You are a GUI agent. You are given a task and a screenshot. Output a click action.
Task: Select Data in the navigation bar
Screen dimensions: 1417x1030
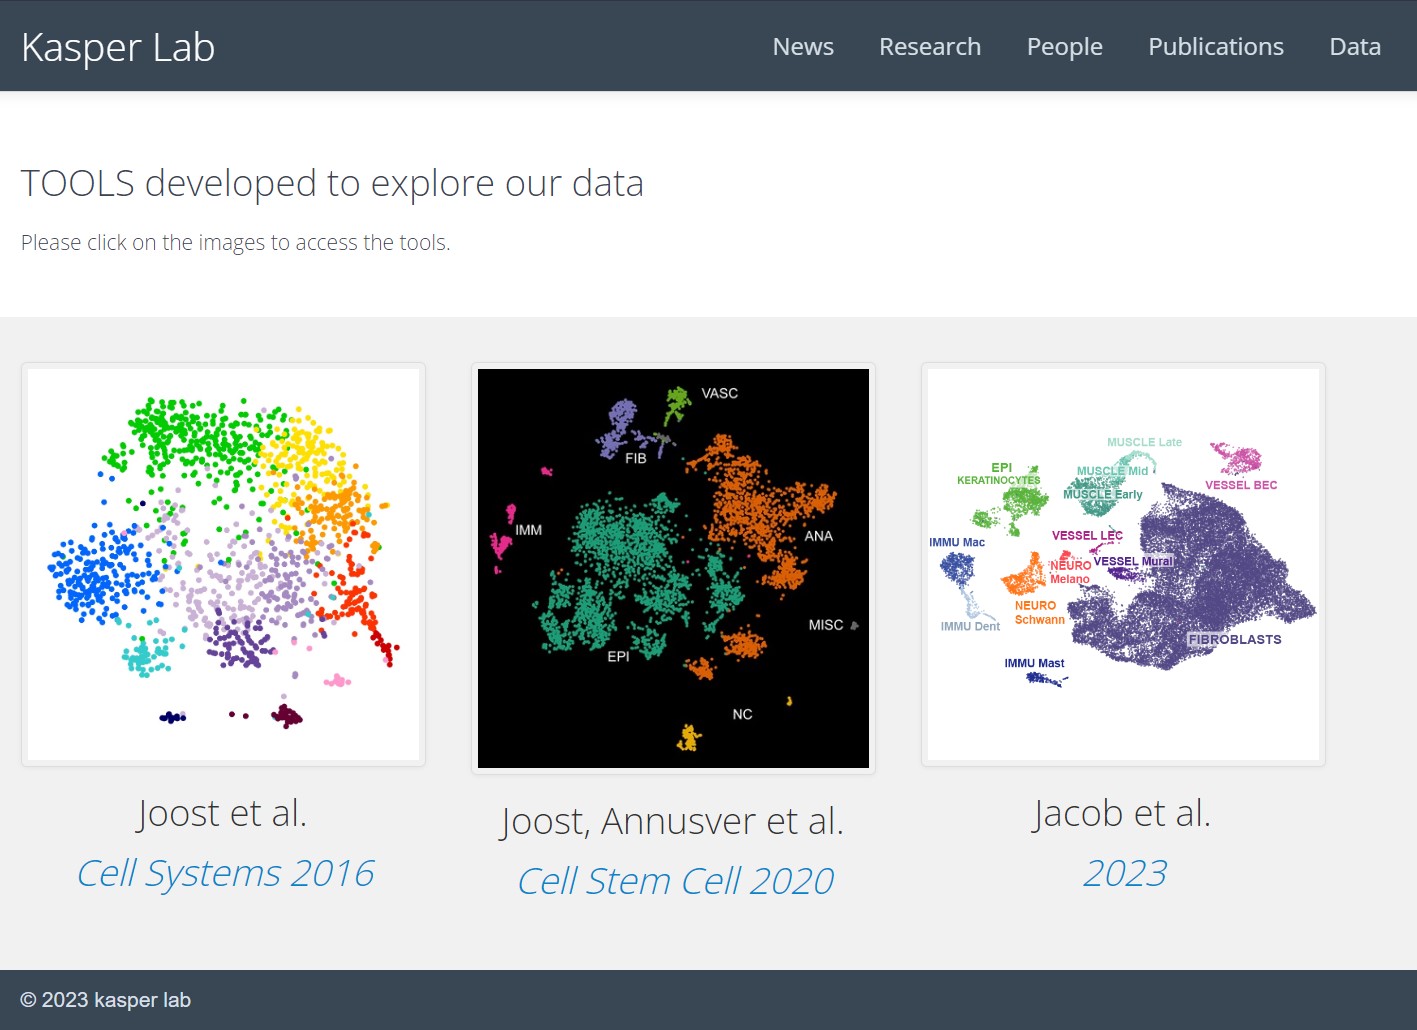tap(1355, 46)
